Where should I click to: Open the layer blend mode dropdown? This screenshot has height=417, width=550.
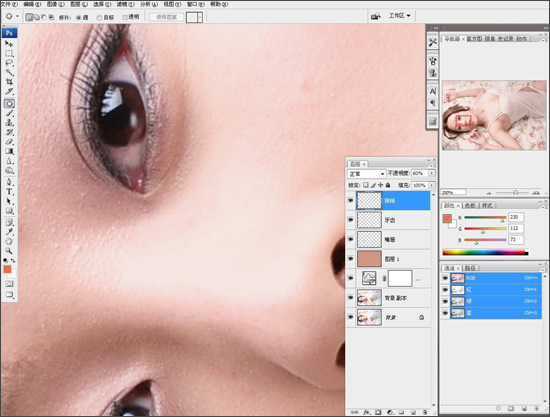[x=367, y=174]
